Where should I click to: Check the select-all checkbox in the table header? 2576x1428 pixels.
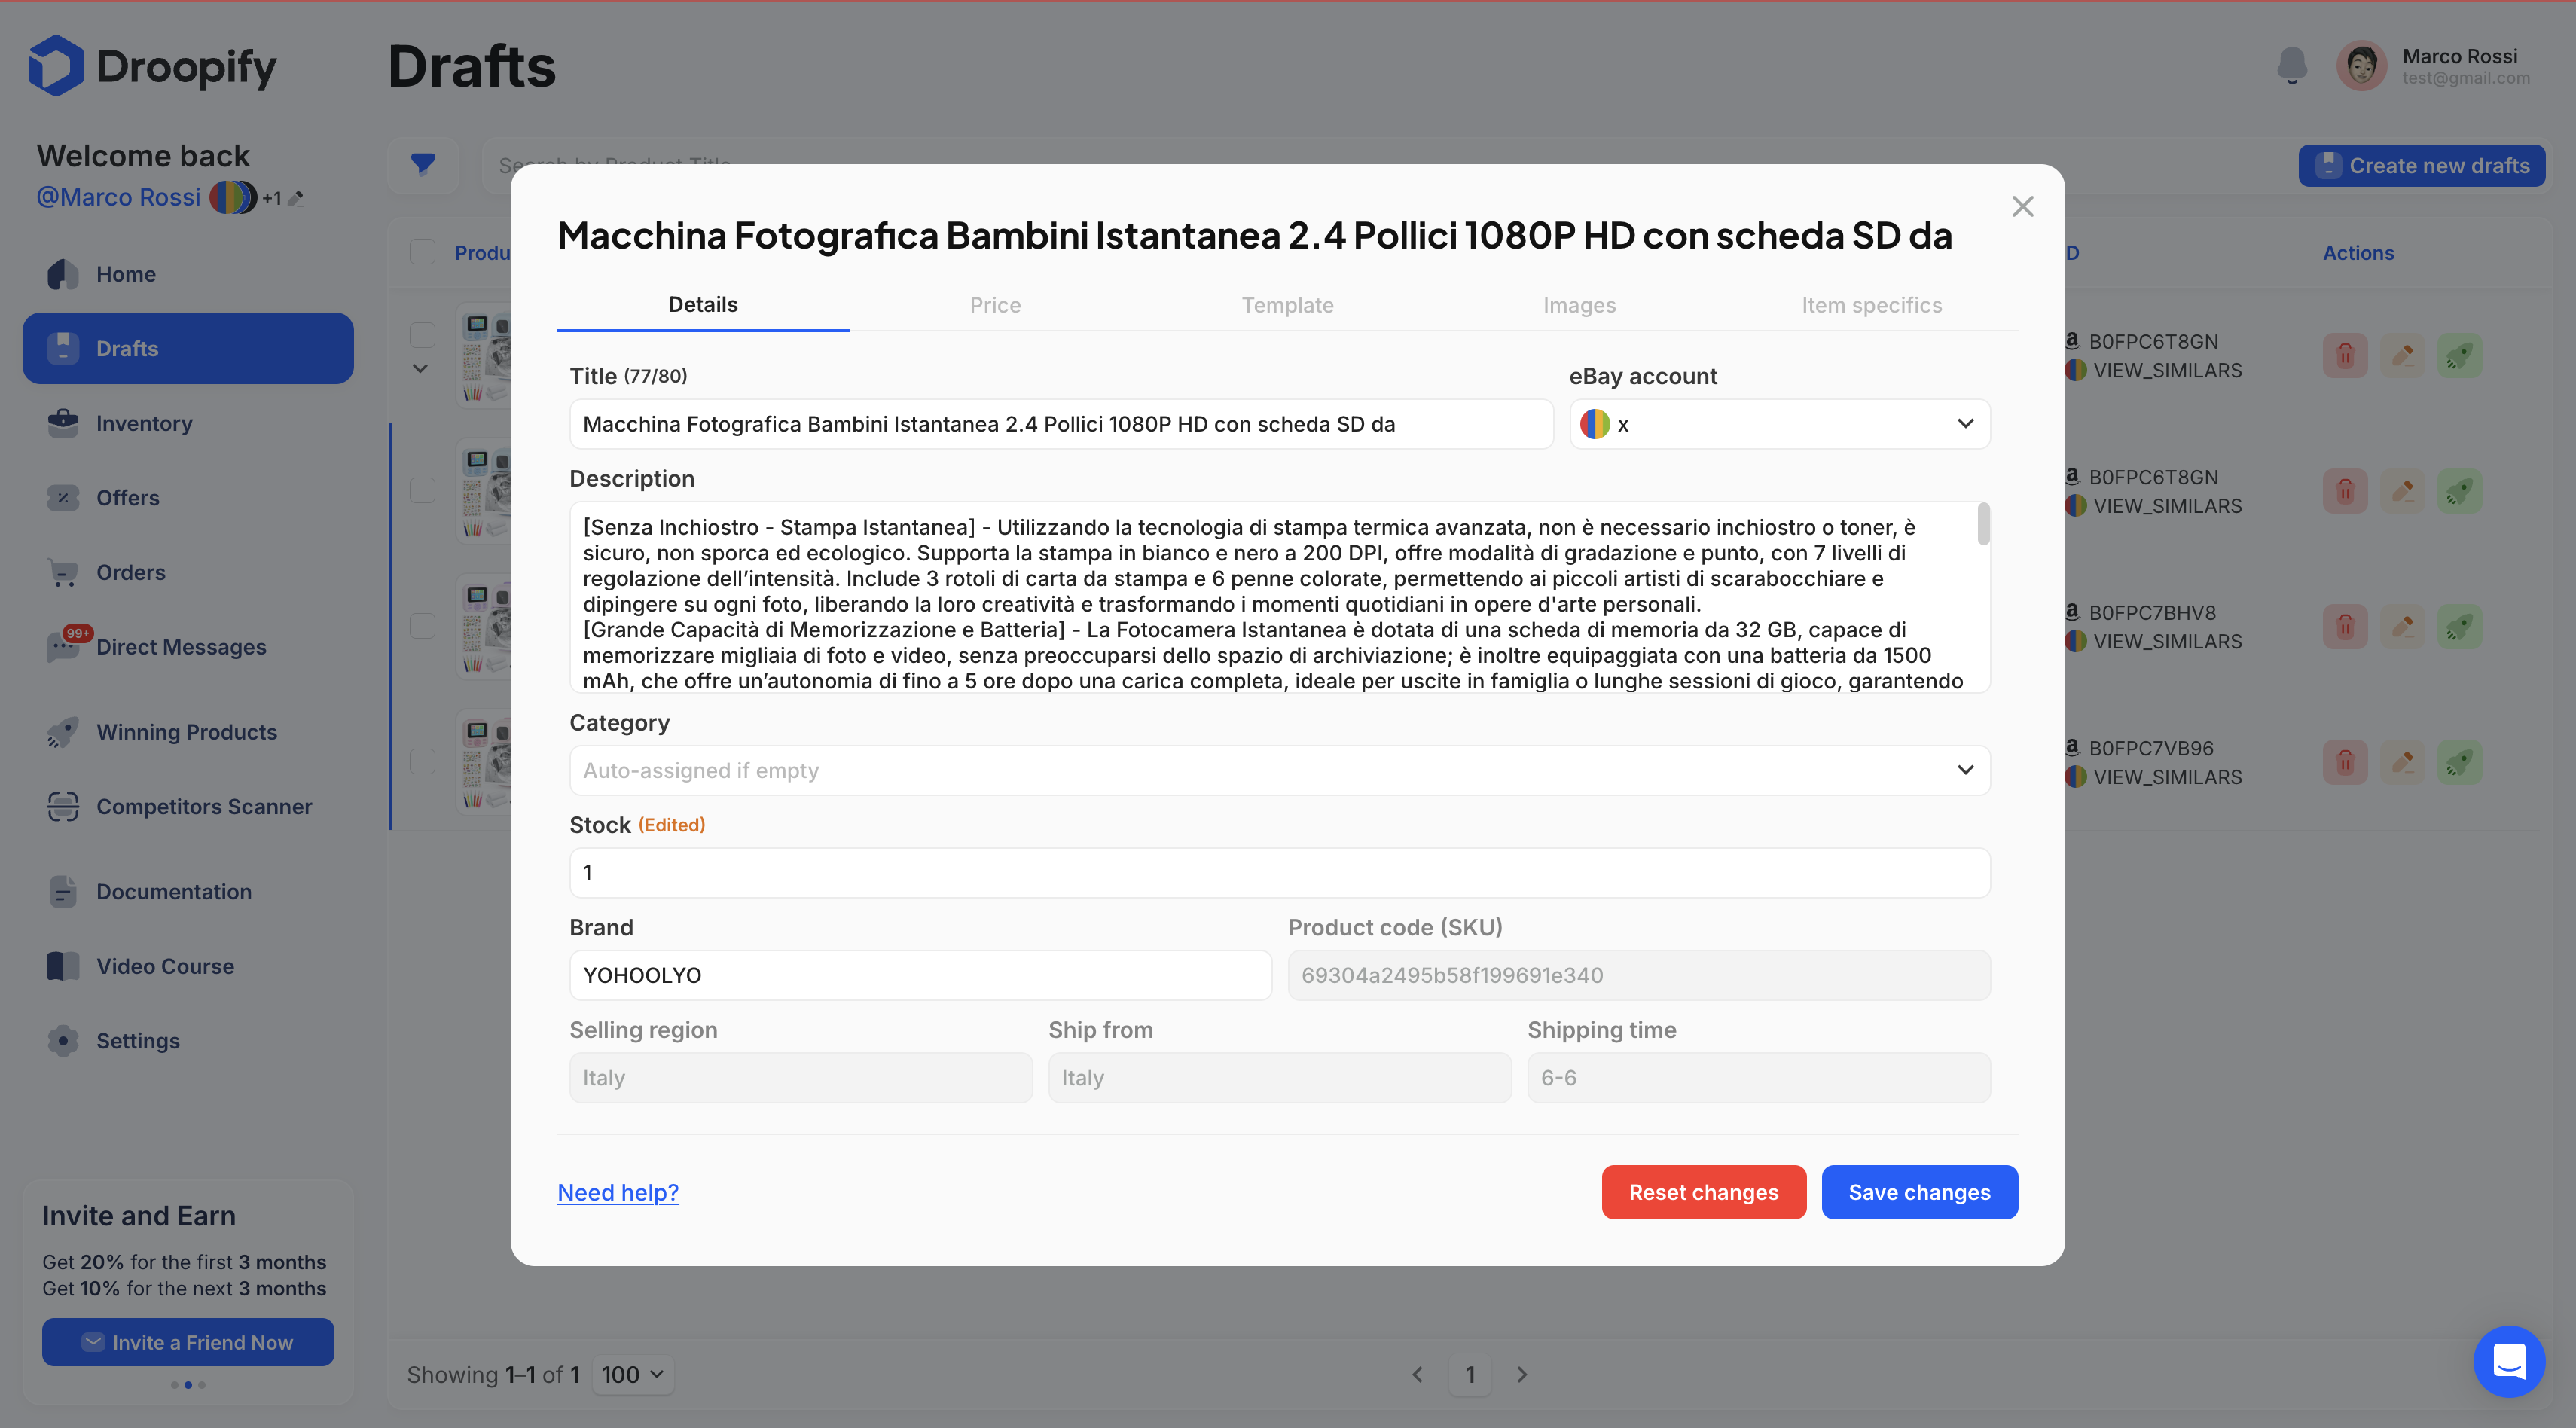point(422,251)
